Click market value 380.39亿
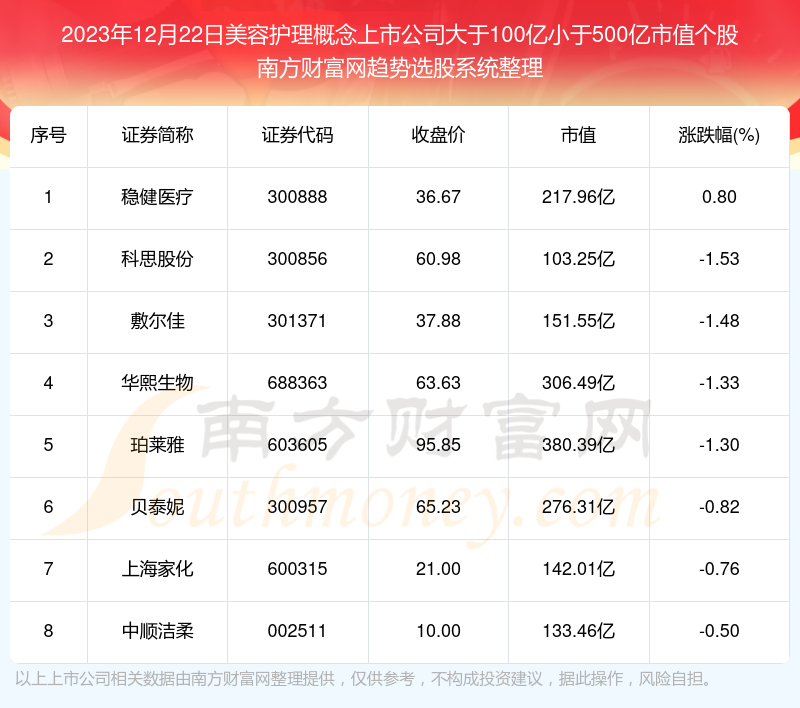This screenshot has height=708, width=800. (x=579, y=445)
